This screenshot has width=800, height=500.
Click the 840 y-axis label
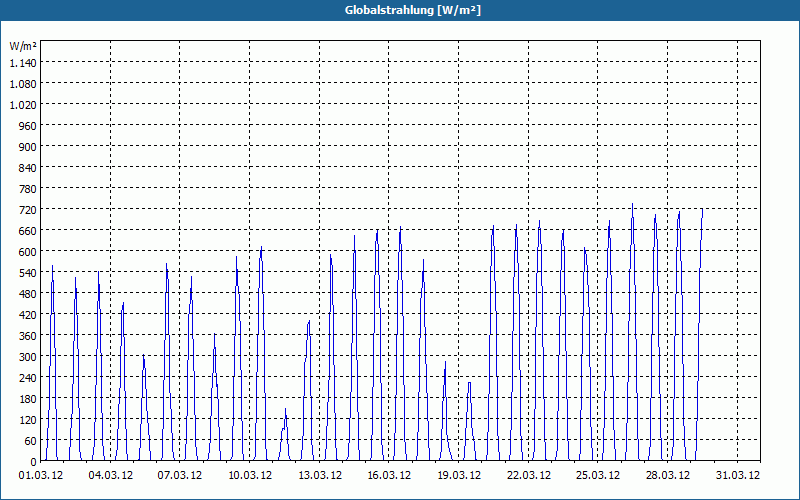coord(28,168)
